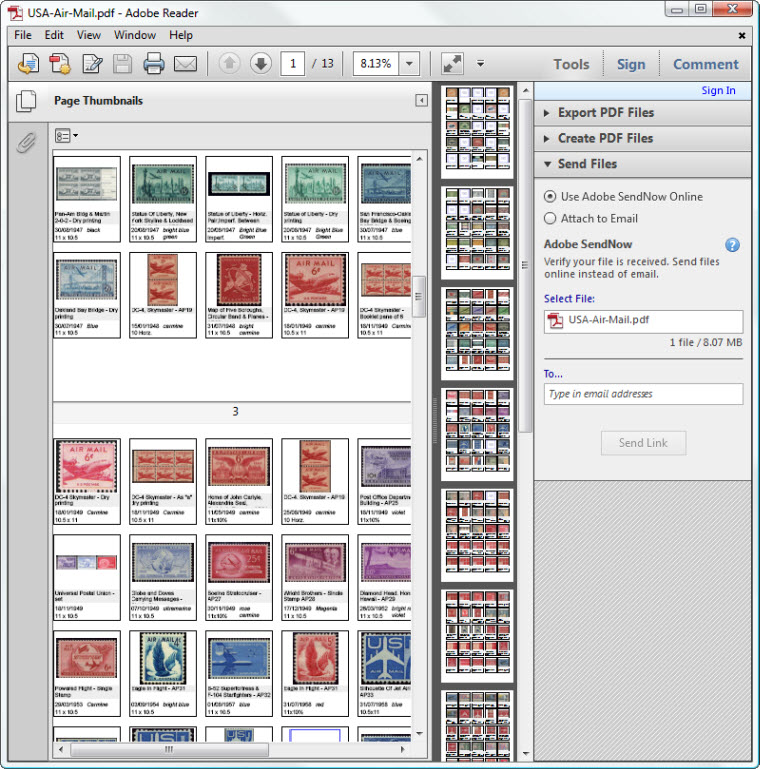Image resolution: width=760 pixels, height=769 pixels.
Task: Click the Adobe SendNow help icon
Action: click(732, 245)
